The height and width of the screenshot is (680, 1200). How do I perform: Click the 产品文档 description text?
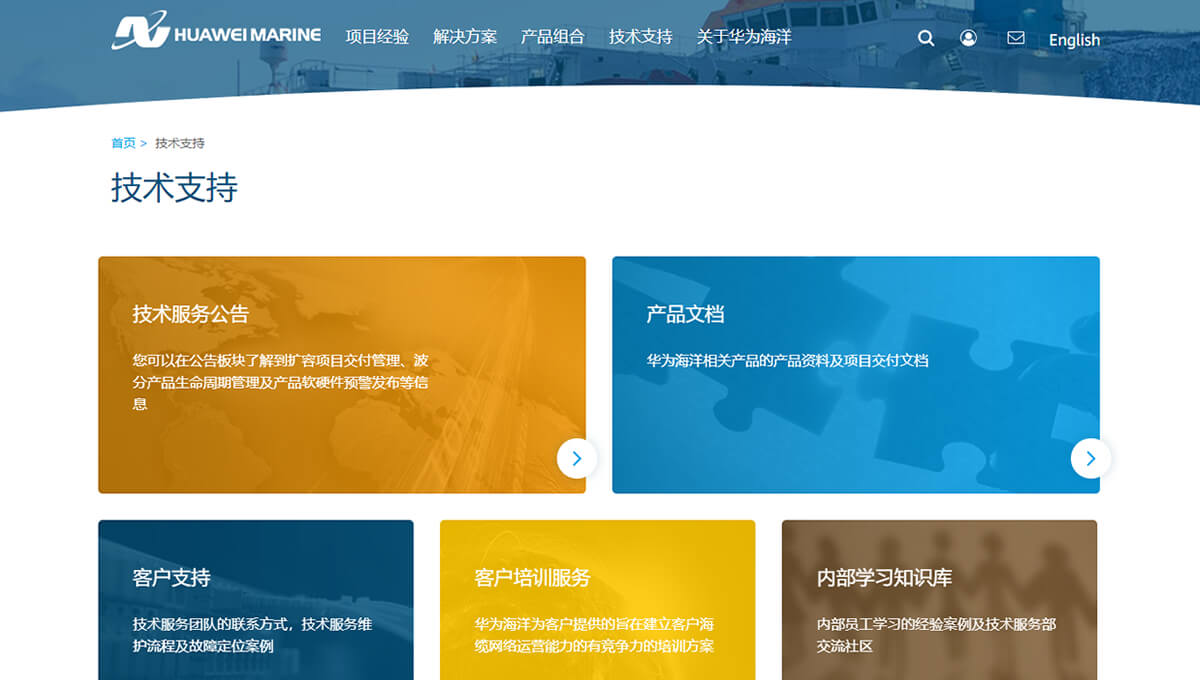787,360
